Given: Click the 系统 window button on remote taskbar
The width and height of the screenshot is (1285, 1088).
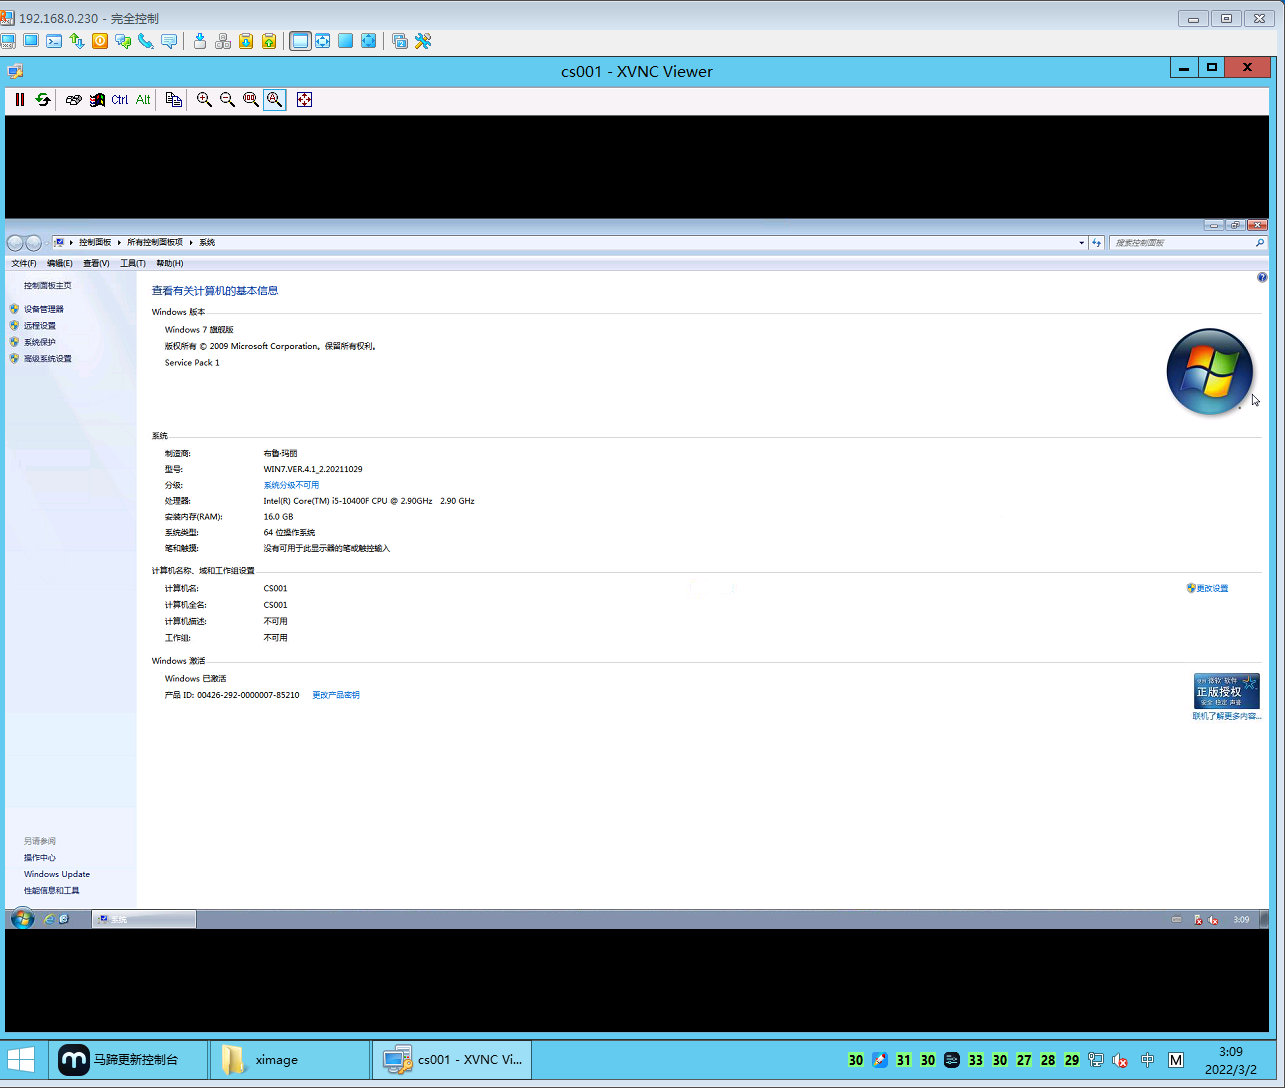Looking at the screenshot, I should 144,919.
